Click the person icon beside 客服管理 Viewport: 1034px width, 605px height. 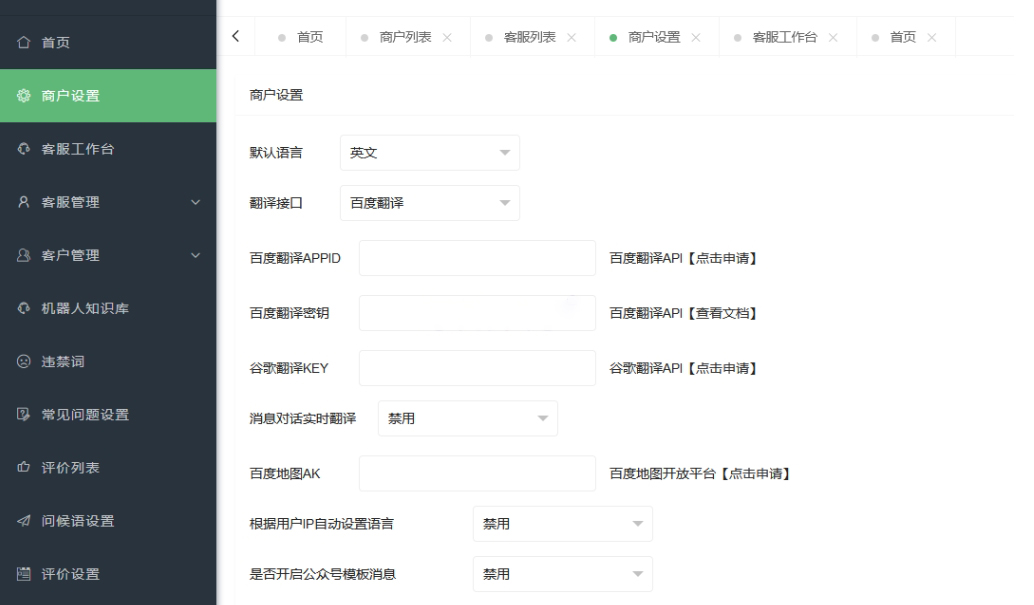click(24, 202)
